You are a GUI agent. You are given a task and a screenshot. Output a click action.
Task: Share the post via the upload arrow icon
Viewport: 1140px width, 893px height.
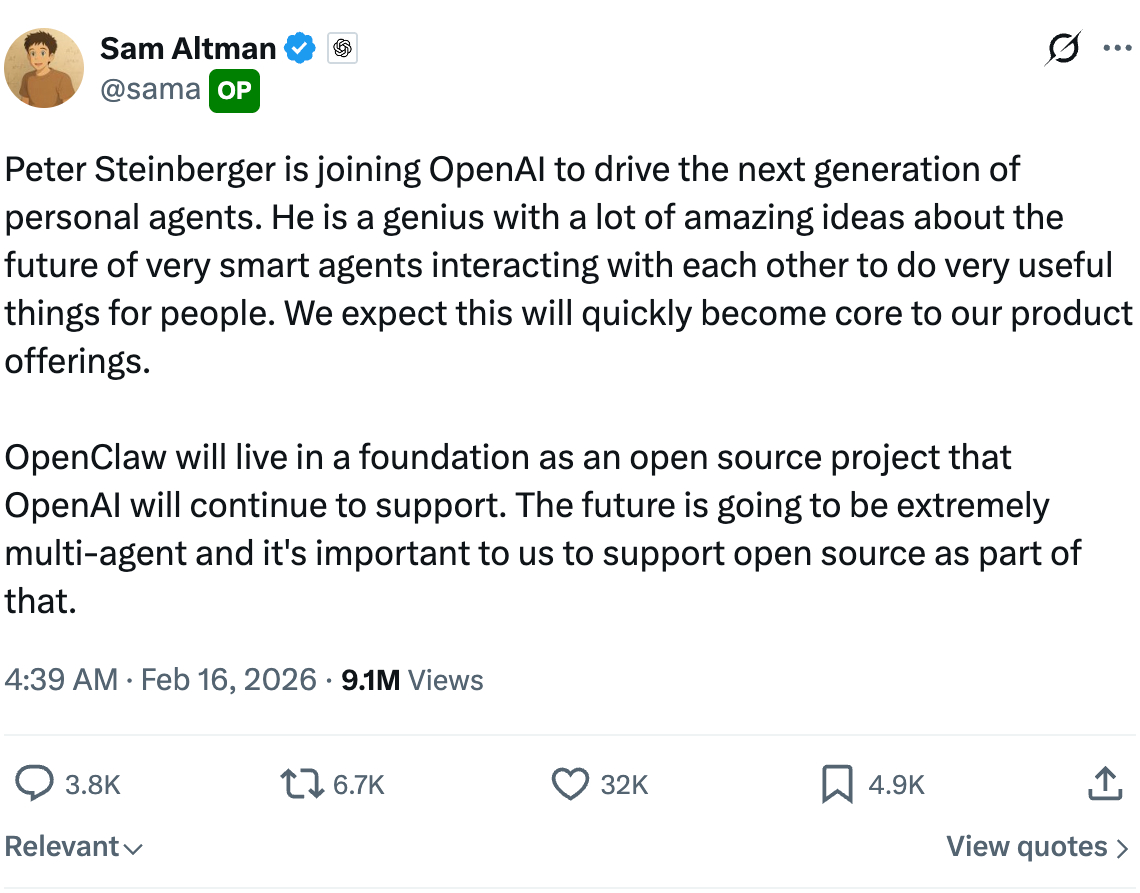click(1104, 785)
